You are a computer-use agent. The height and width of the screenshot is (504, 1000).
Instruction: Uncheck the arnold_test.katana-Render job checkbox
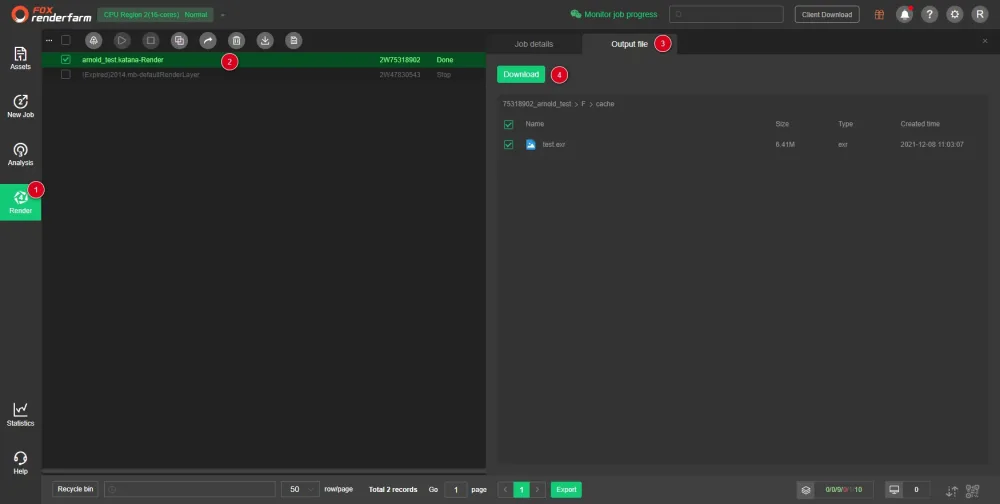coord(66,59)
